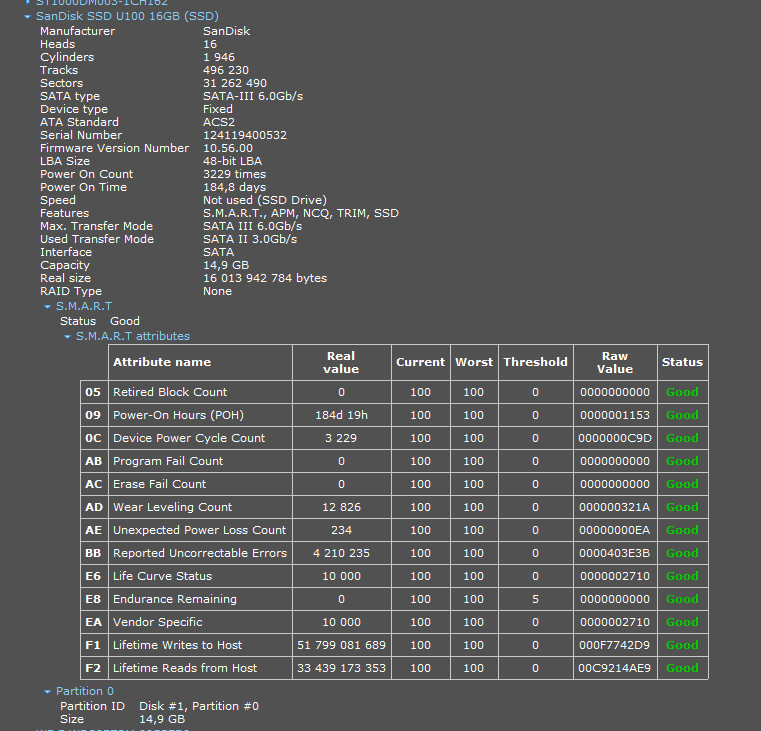This screenshot has height=731, width=761.
Task: Click the Max. Transfer Mode SATA III 6.0Gb/s value
Action: (252, 226)
